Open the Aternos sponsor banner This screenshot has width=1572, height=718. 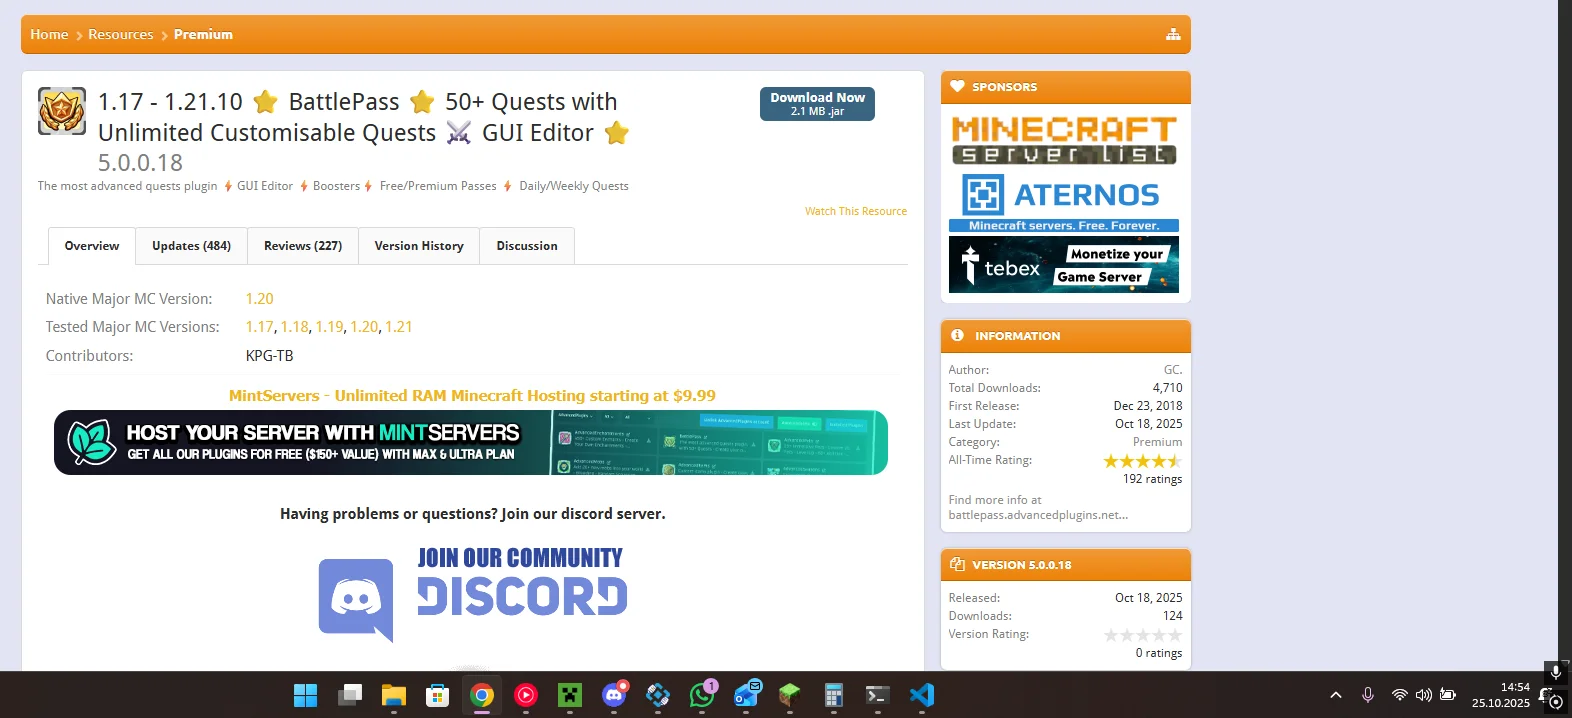[1064, 203]
